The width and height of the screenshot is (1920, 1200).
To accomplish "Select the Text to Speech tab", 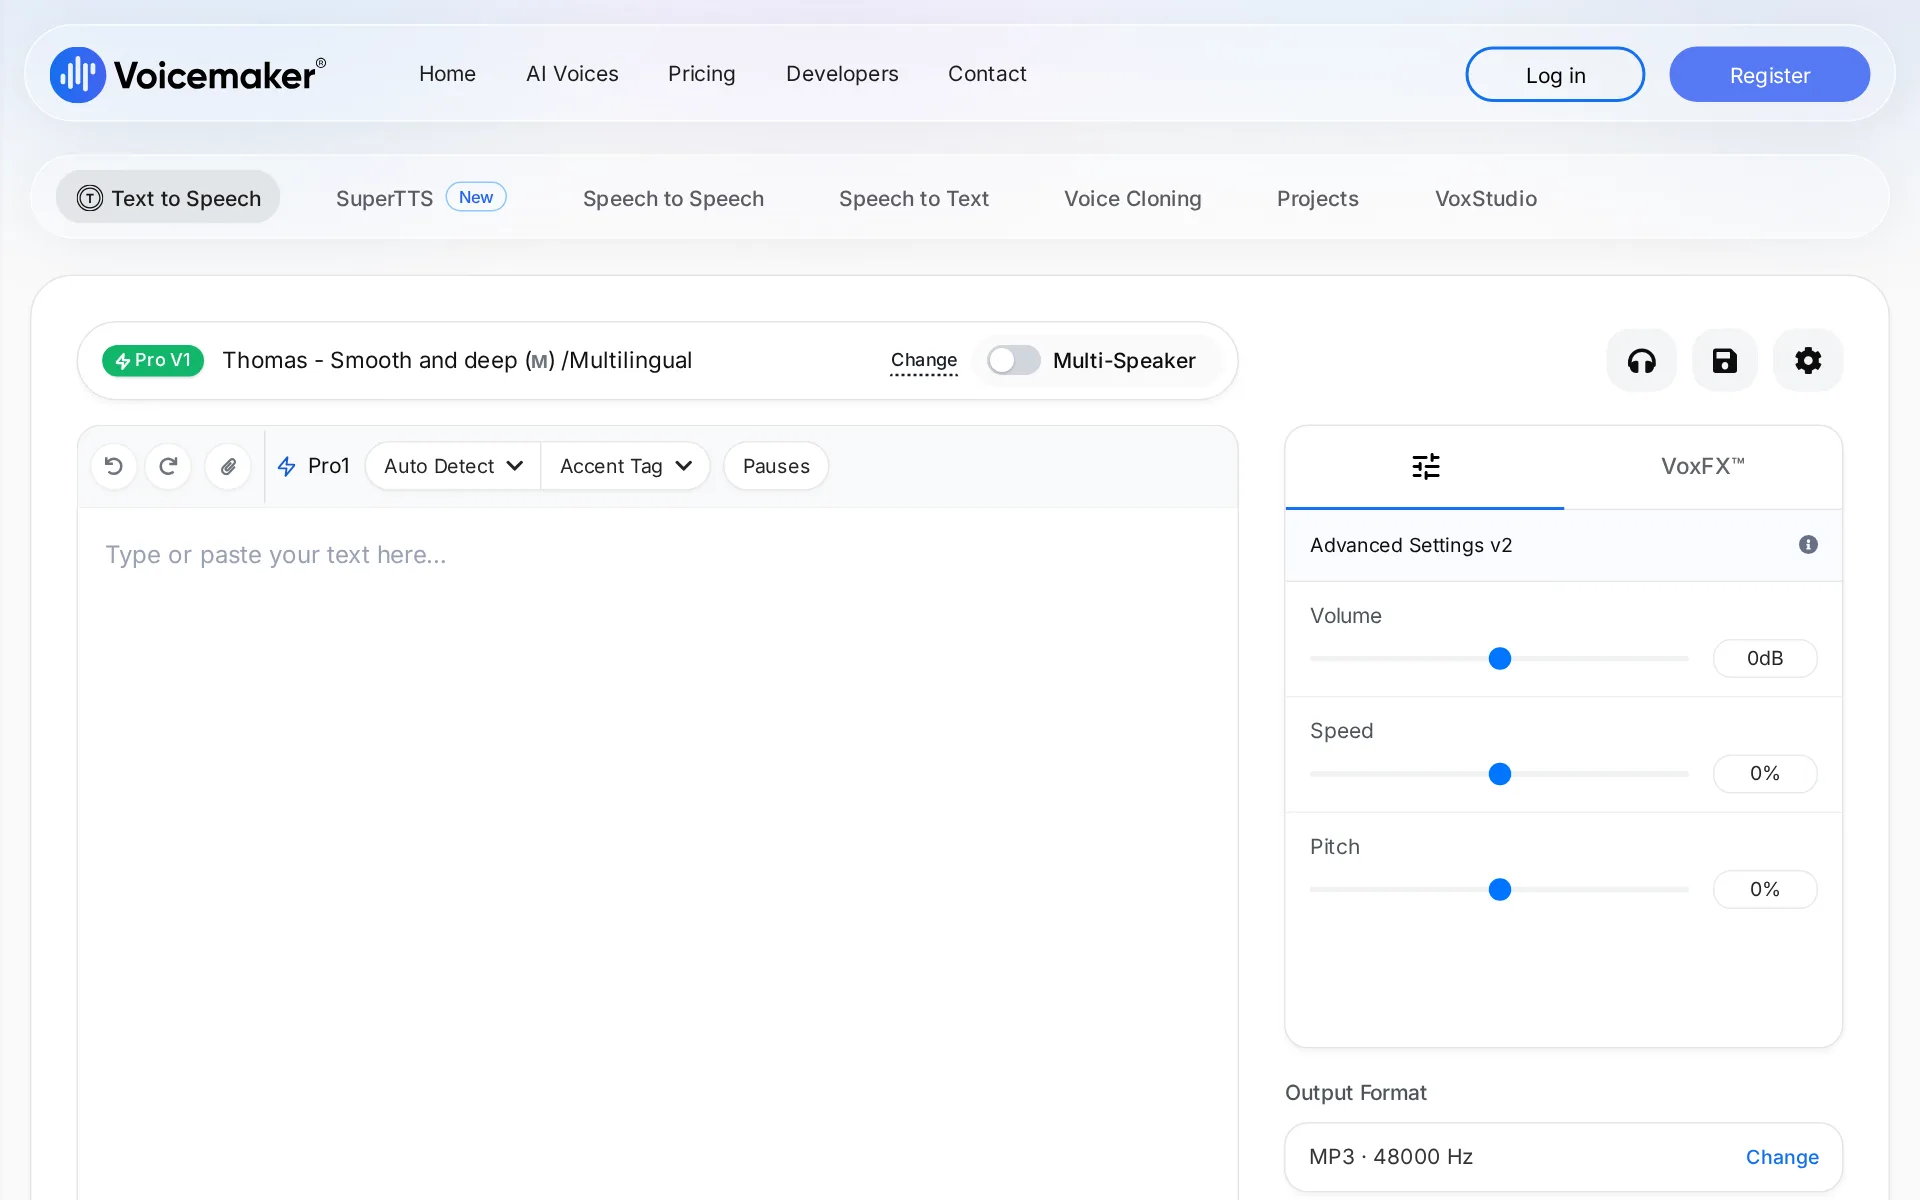I will point(168,198).
